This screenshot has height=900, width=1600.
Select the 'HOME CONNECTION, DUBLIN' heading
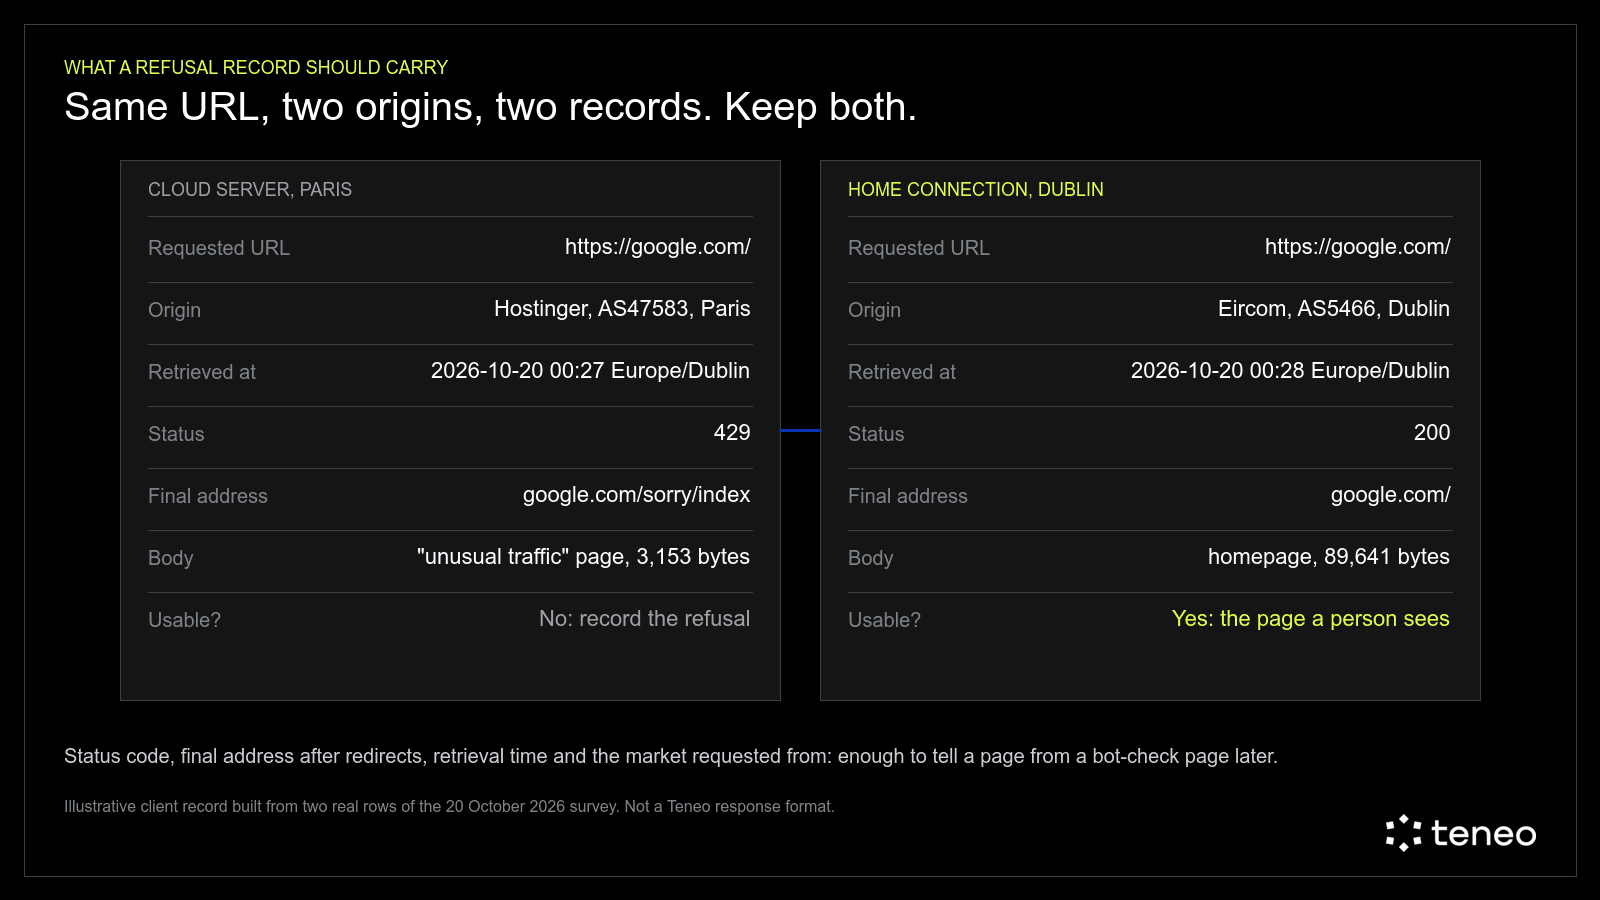976,190
